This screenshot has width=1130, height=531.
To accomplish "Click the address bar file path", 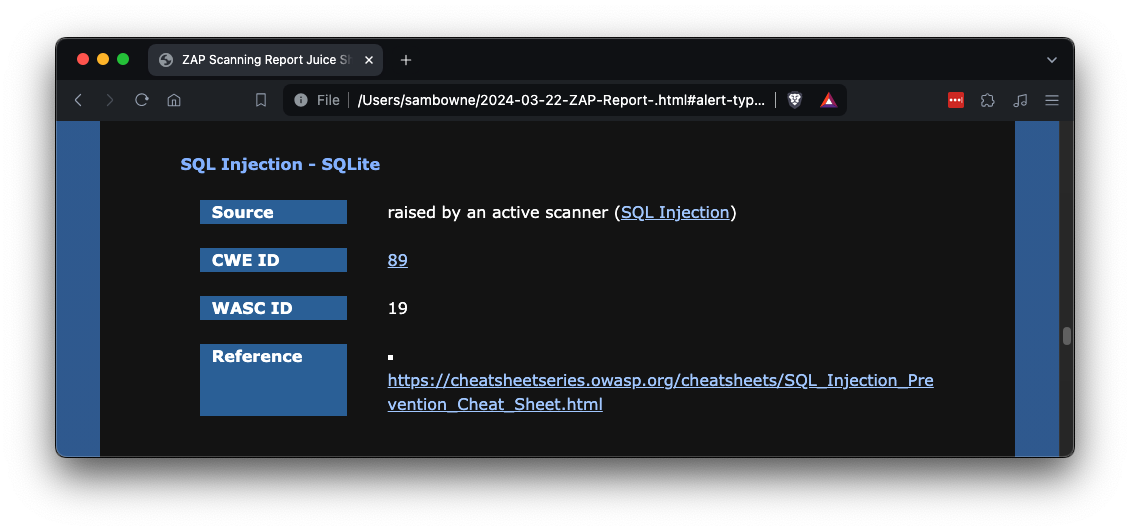I will pyautogui.click(x=560, y=100).
